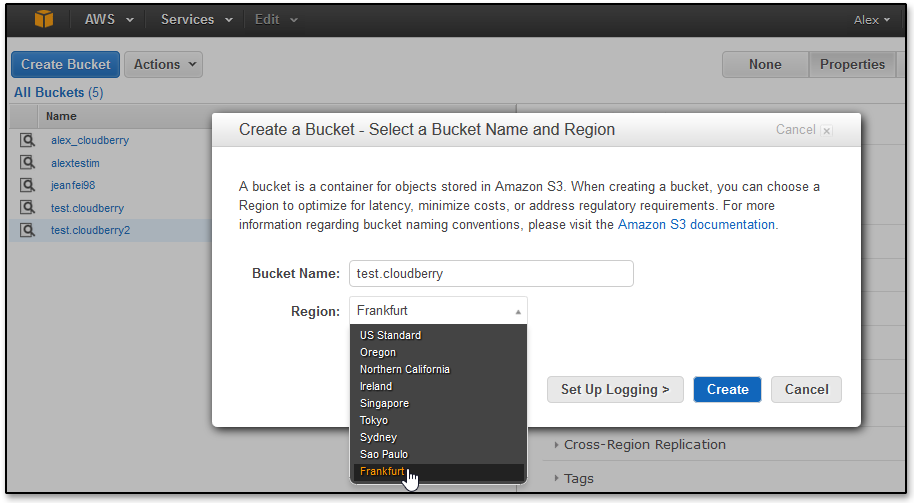
Task: Open the Actions dropdown button
Action: pos(163,64)
